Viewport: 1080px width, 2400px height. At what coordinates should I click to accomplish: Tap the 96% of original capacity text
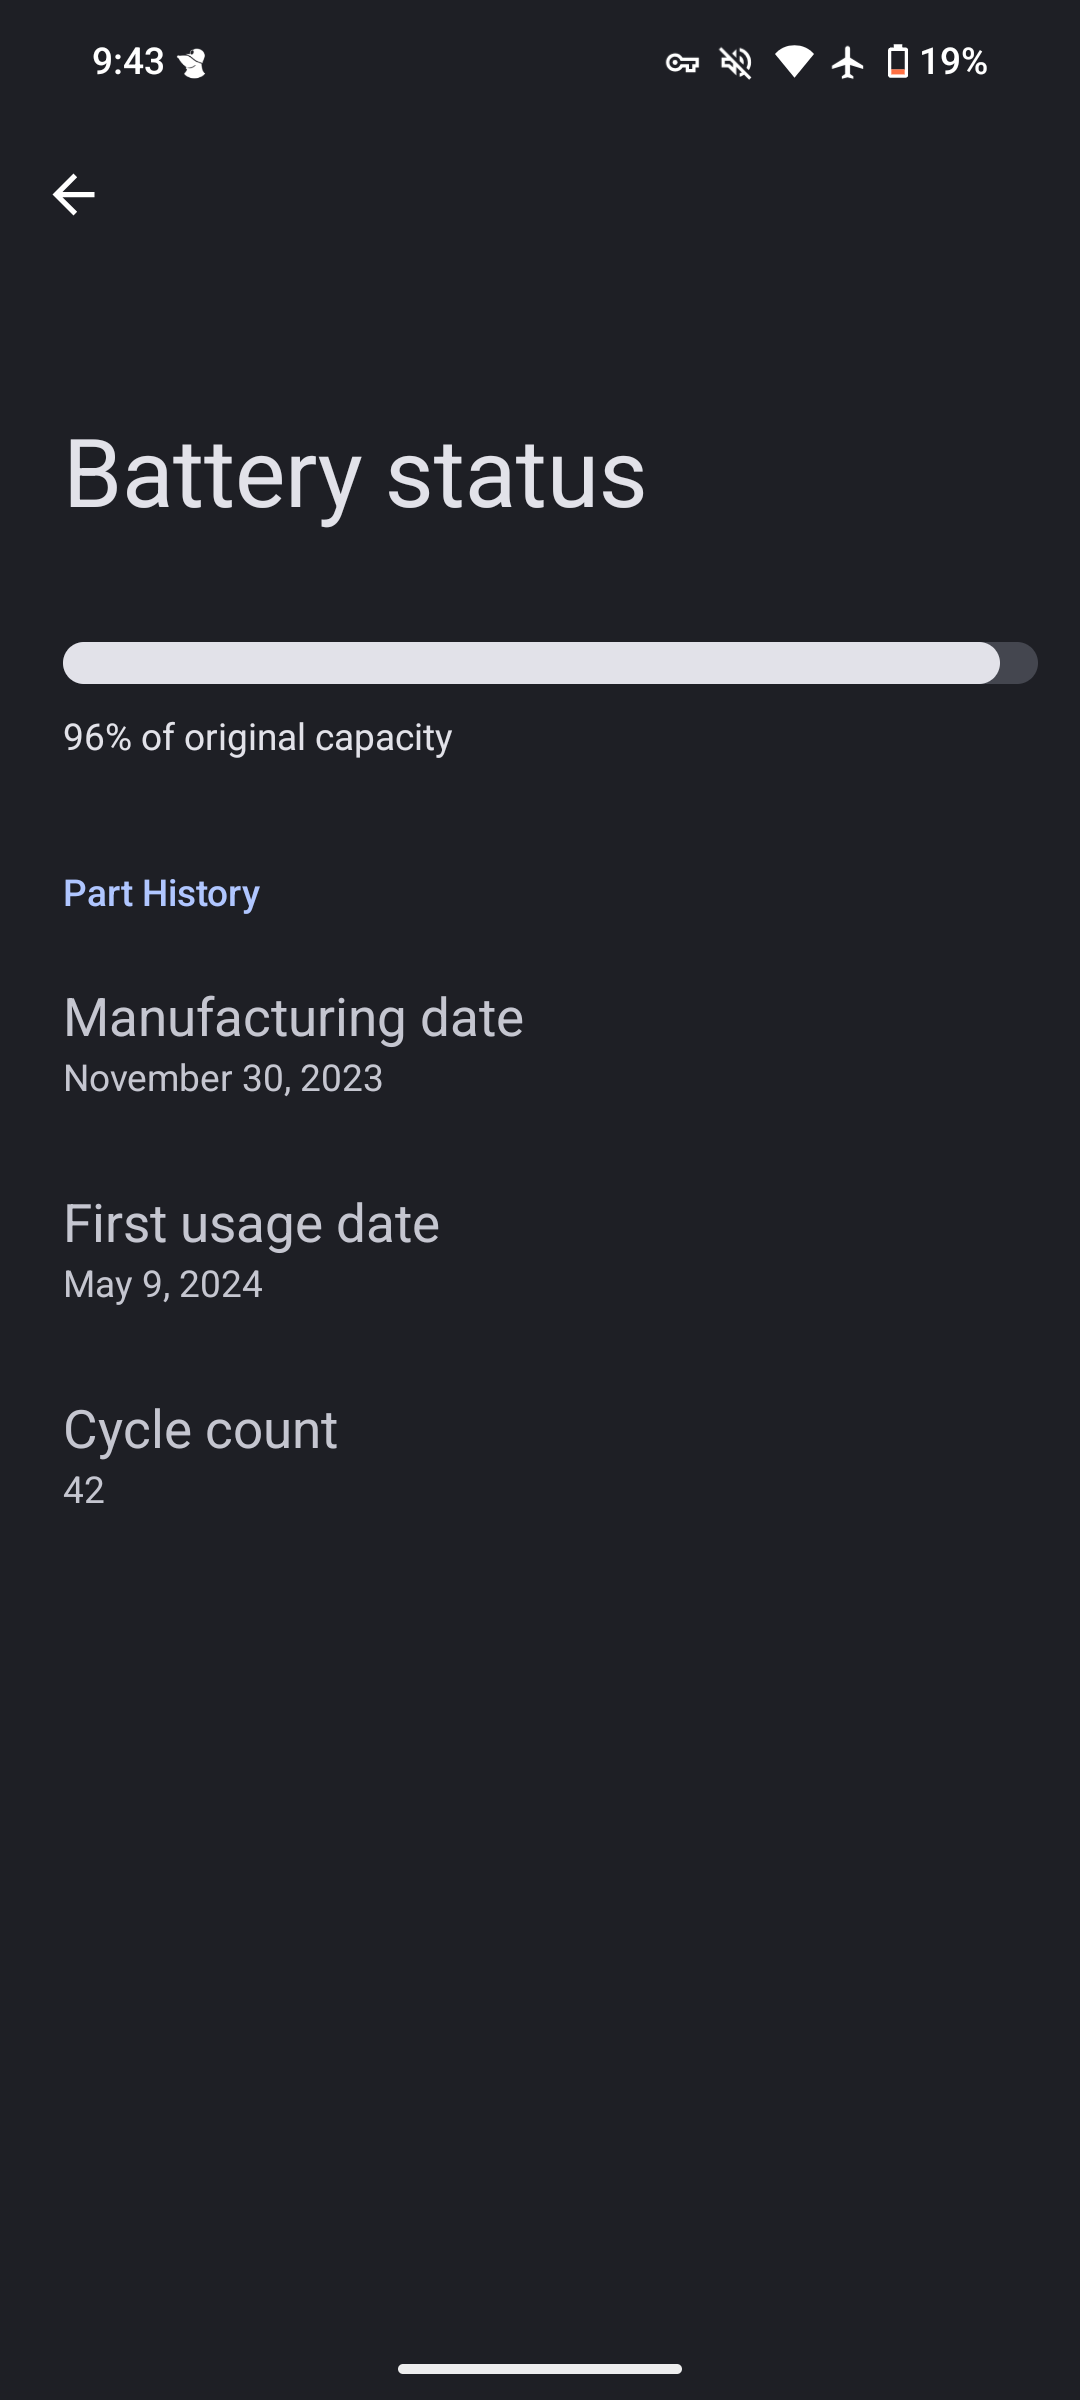(x=258, y=737)
